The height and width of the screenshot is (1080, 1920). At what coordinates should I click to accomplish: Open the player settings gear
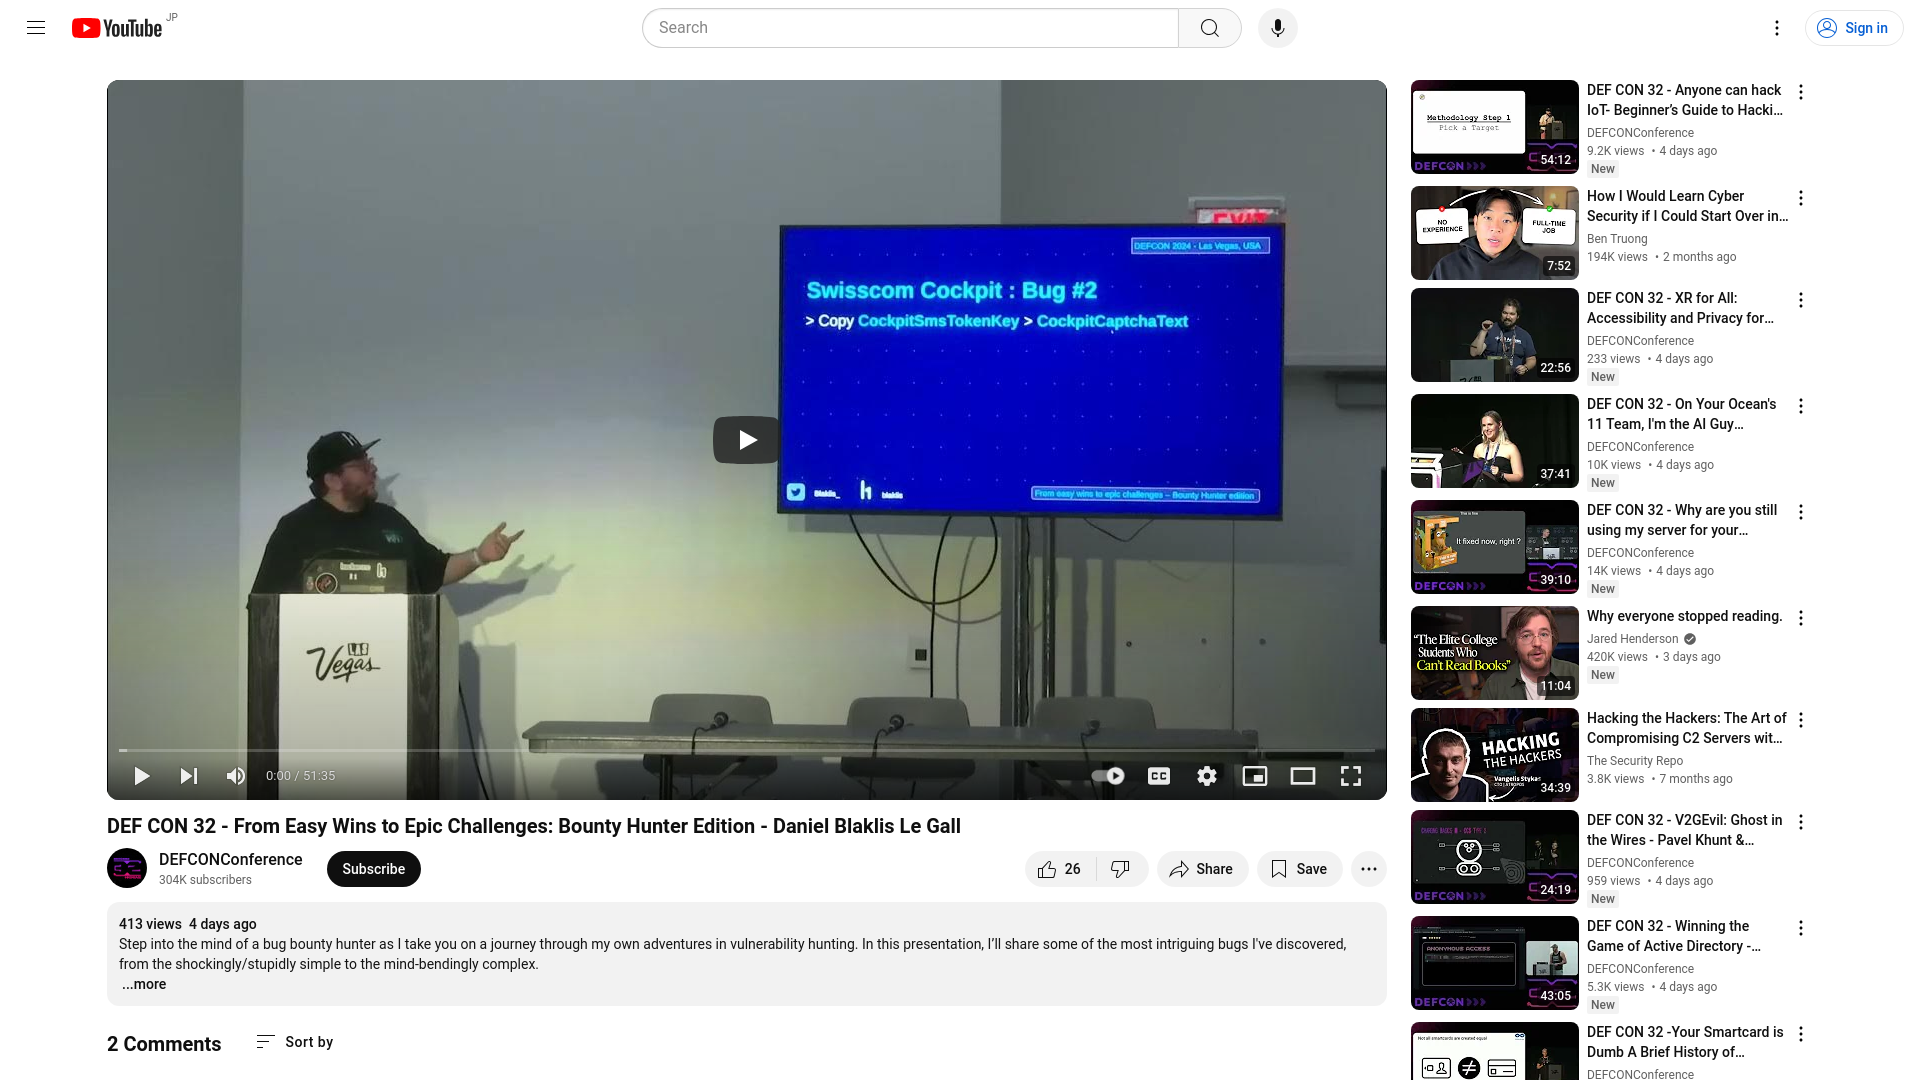(x=1207, y=776)
